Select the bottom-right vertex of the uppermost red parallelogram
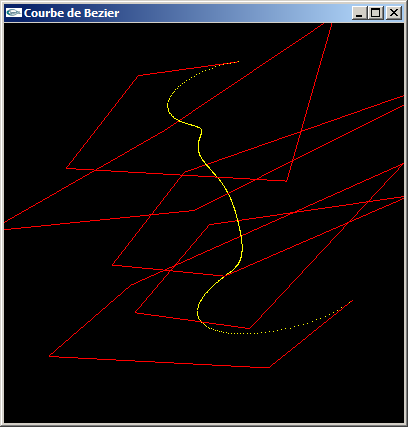 point(286,181)
